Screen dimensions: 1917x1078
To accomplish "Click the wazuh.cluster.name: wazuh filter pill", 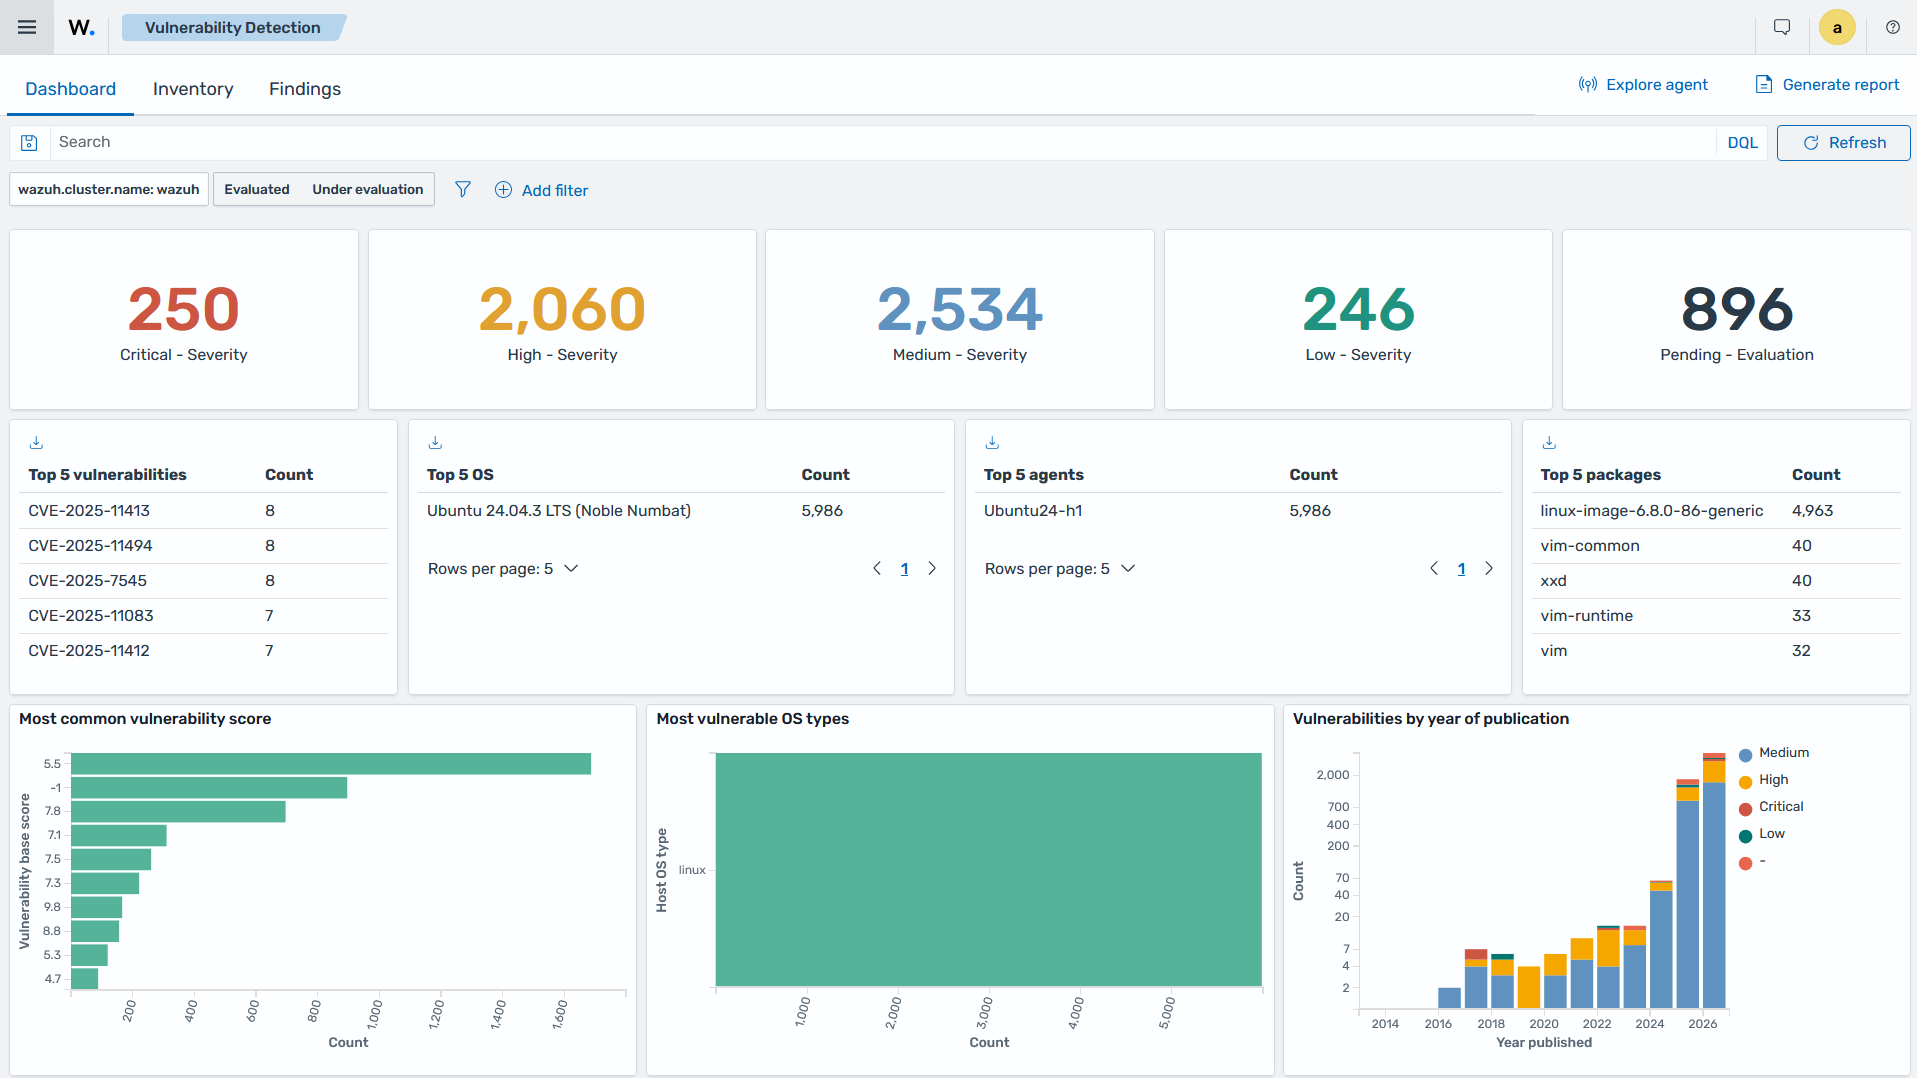I will [x=109, y=189].
